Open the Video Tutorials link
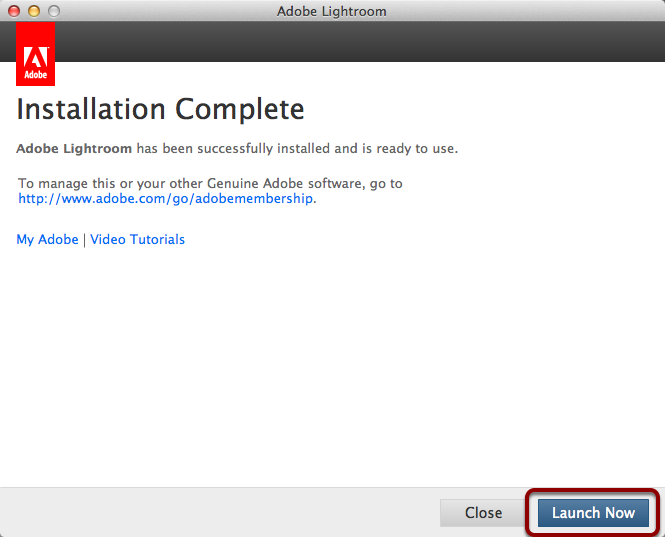Screen dimensions: 665x537 click(137, 240)
